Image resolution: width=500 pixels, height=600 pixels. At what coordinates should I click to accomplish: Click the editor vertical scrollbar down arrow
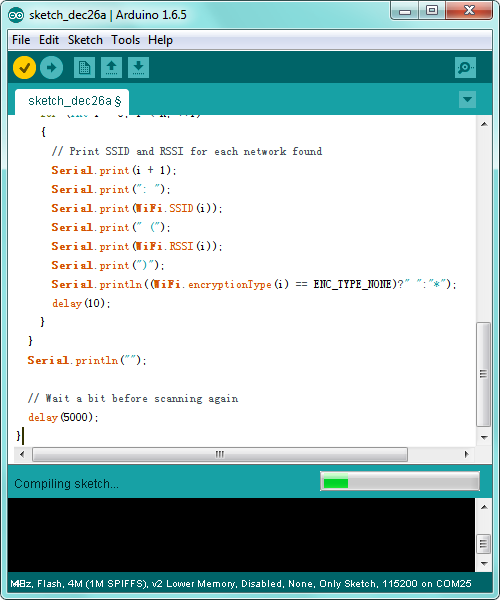tap(484, 437)
